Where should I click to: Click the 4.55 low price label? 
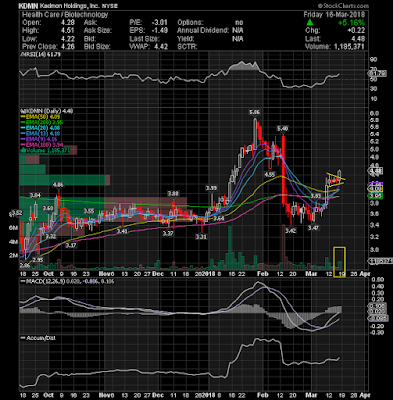tap(269, 174)
